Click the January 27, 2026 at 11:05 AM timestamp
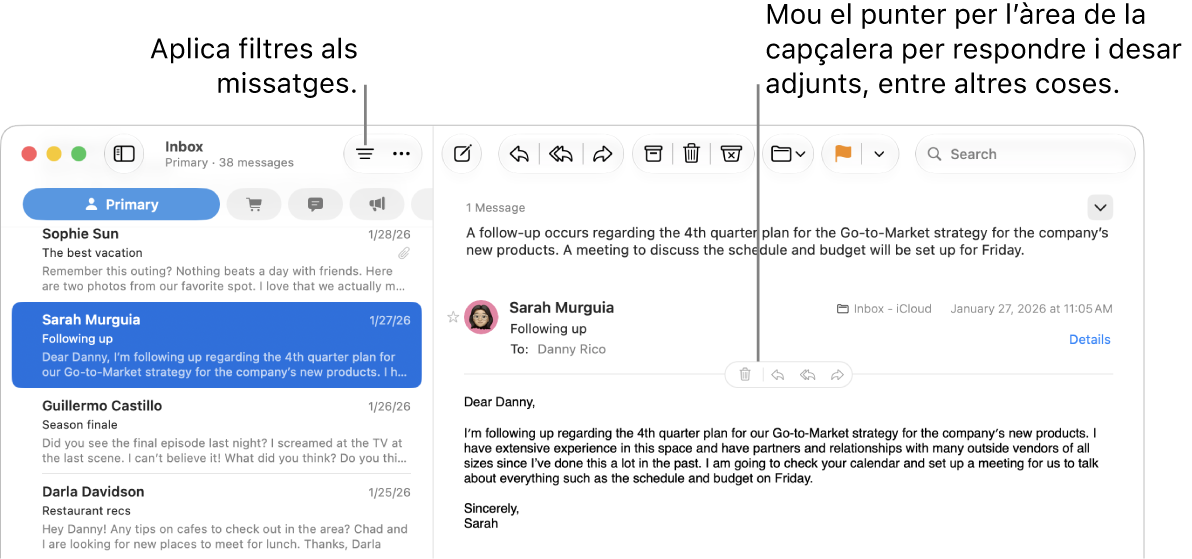 (1031, 309)
